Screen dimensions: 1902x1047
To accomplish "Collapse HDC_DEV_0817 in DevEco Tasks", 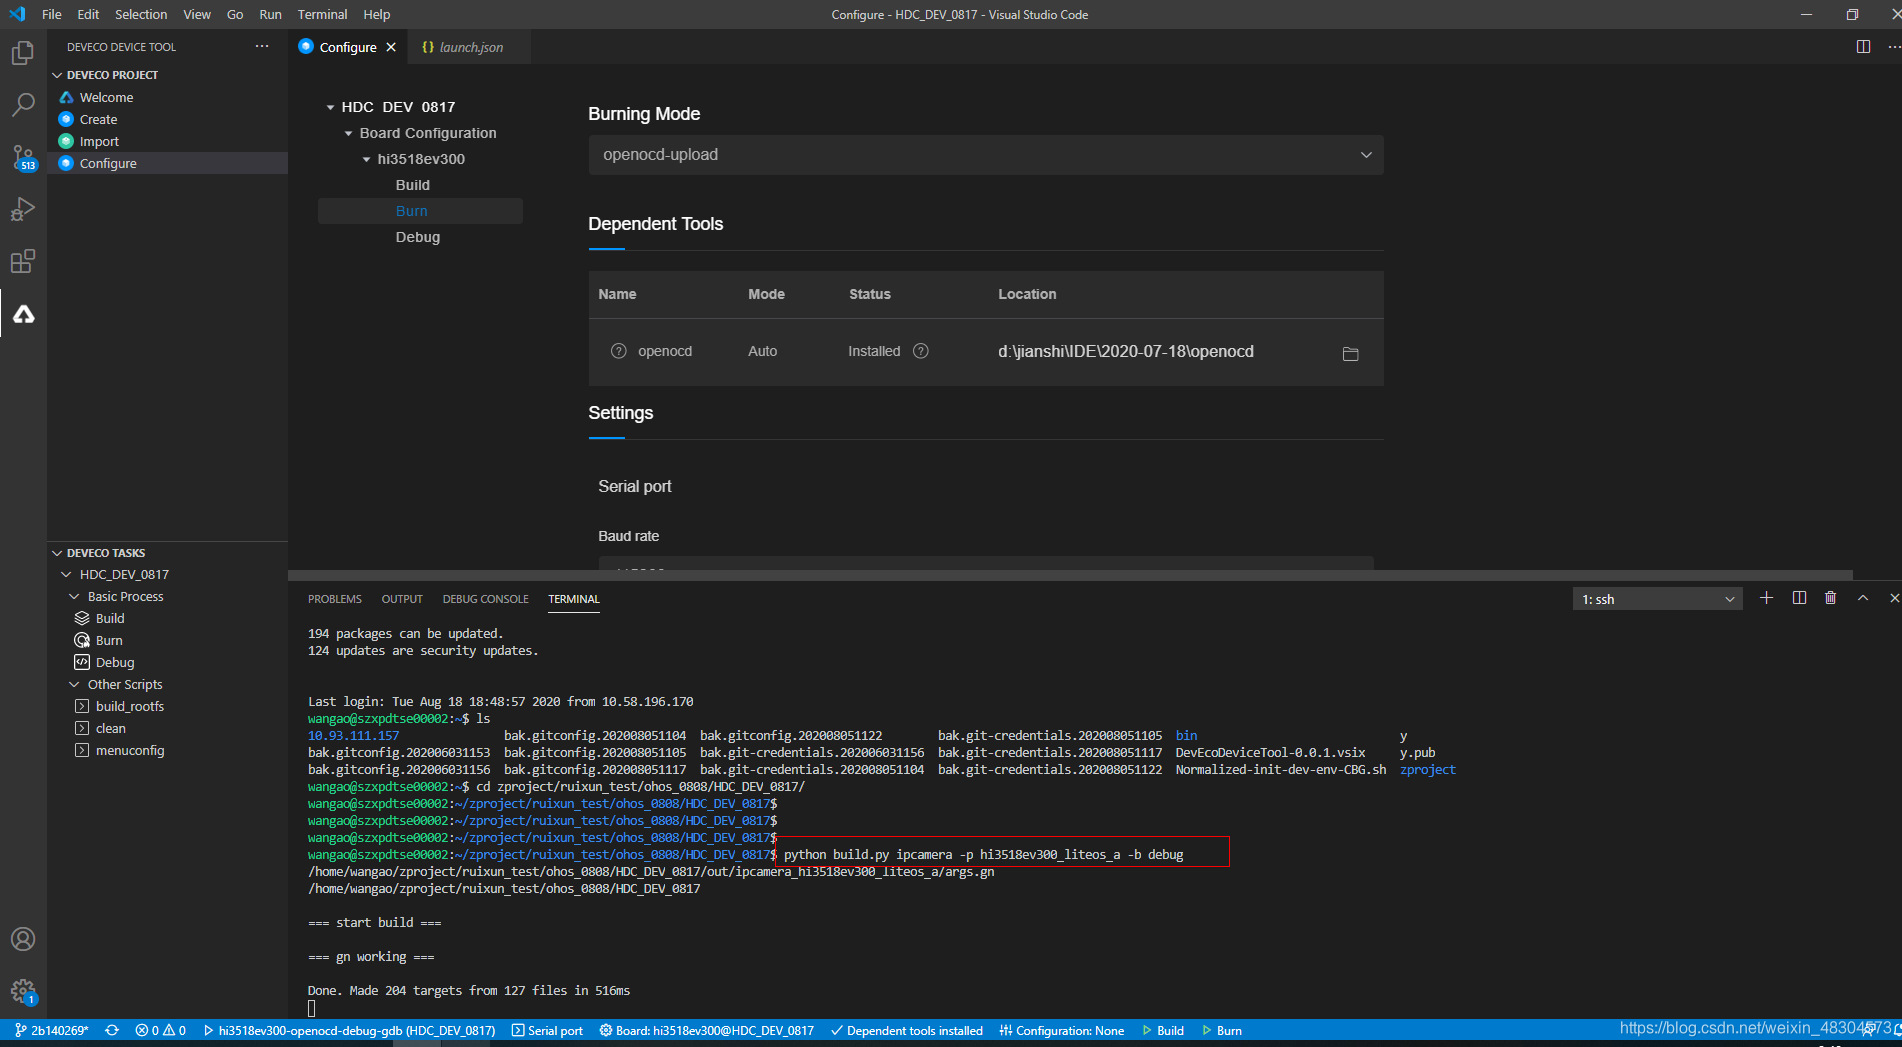I will pos(66,575).
